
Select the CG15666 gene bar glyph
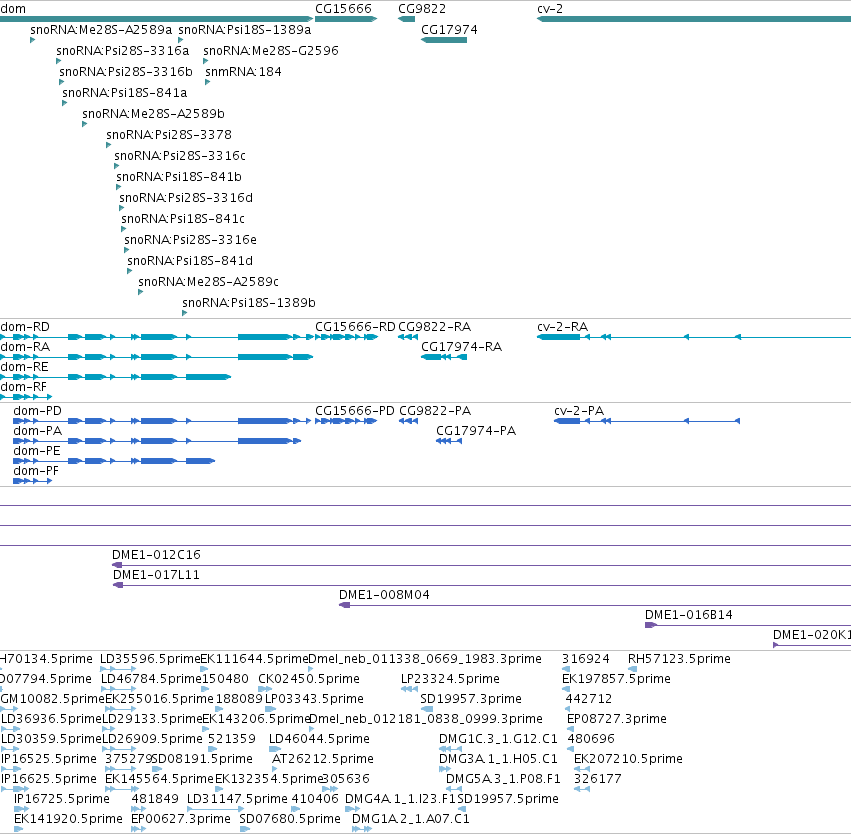[346, 19]
